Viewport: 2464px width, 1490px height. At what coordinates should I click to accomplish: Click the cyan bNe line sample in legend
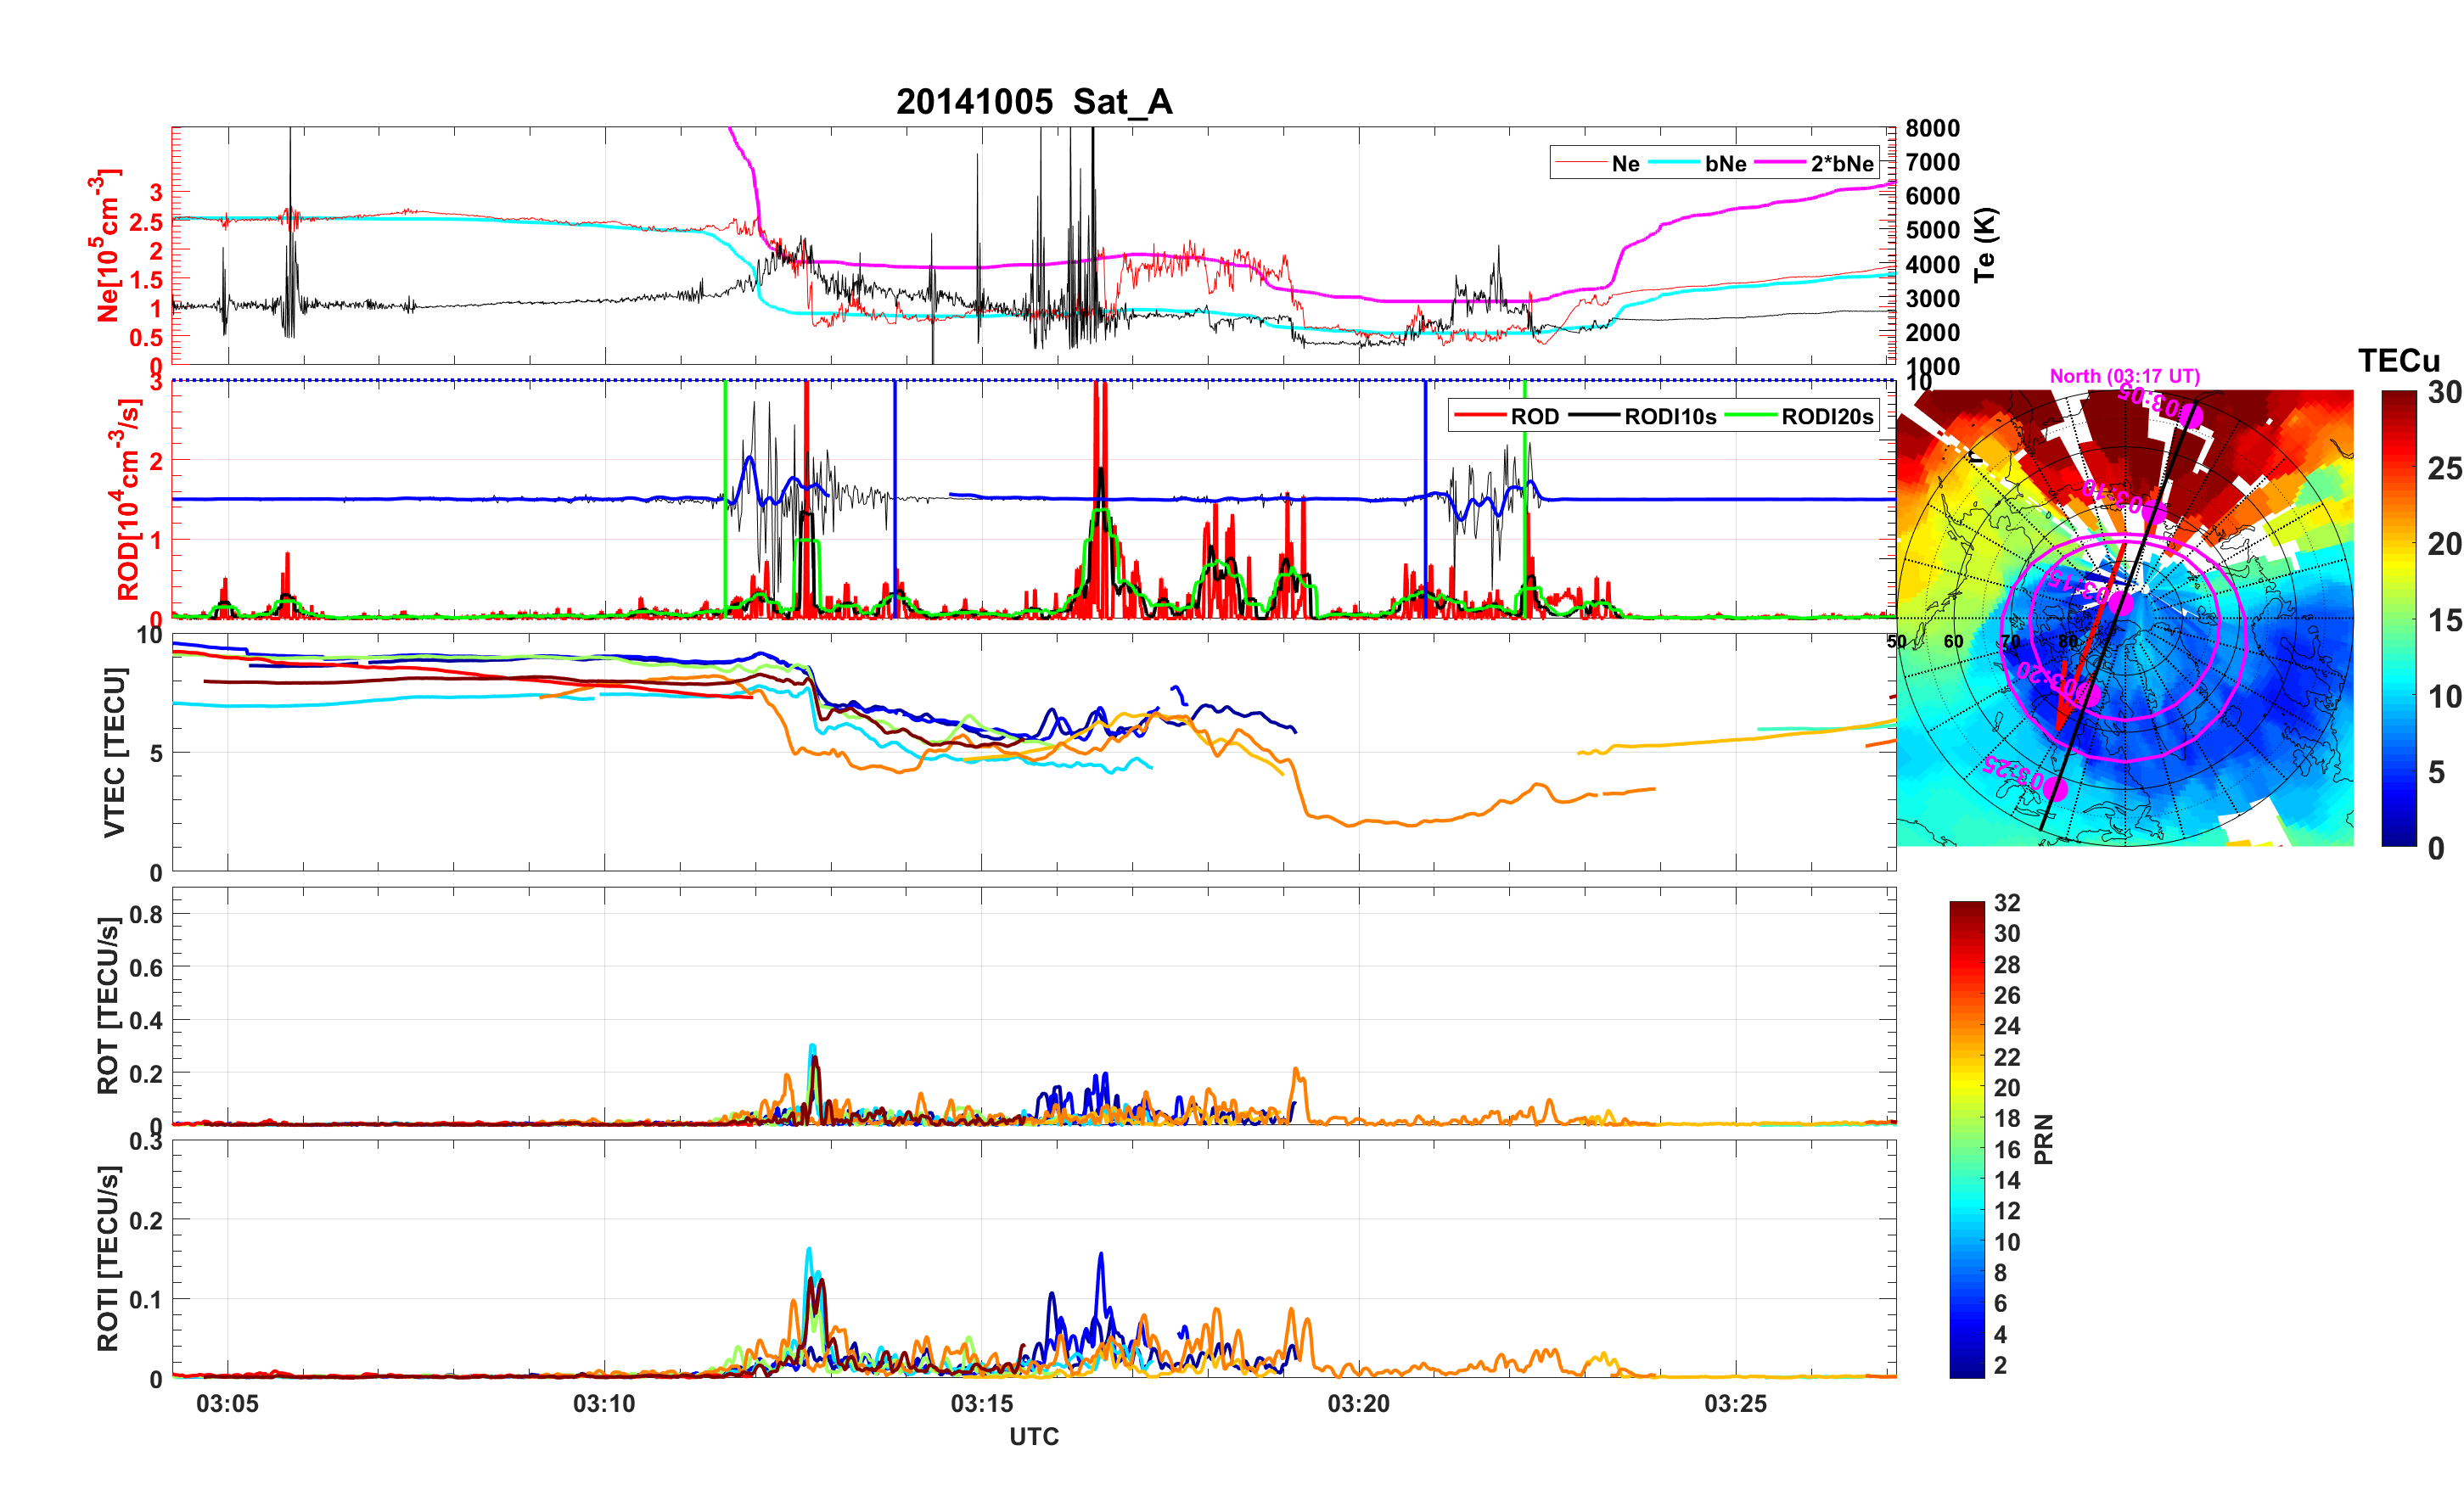click(1674, 163)
